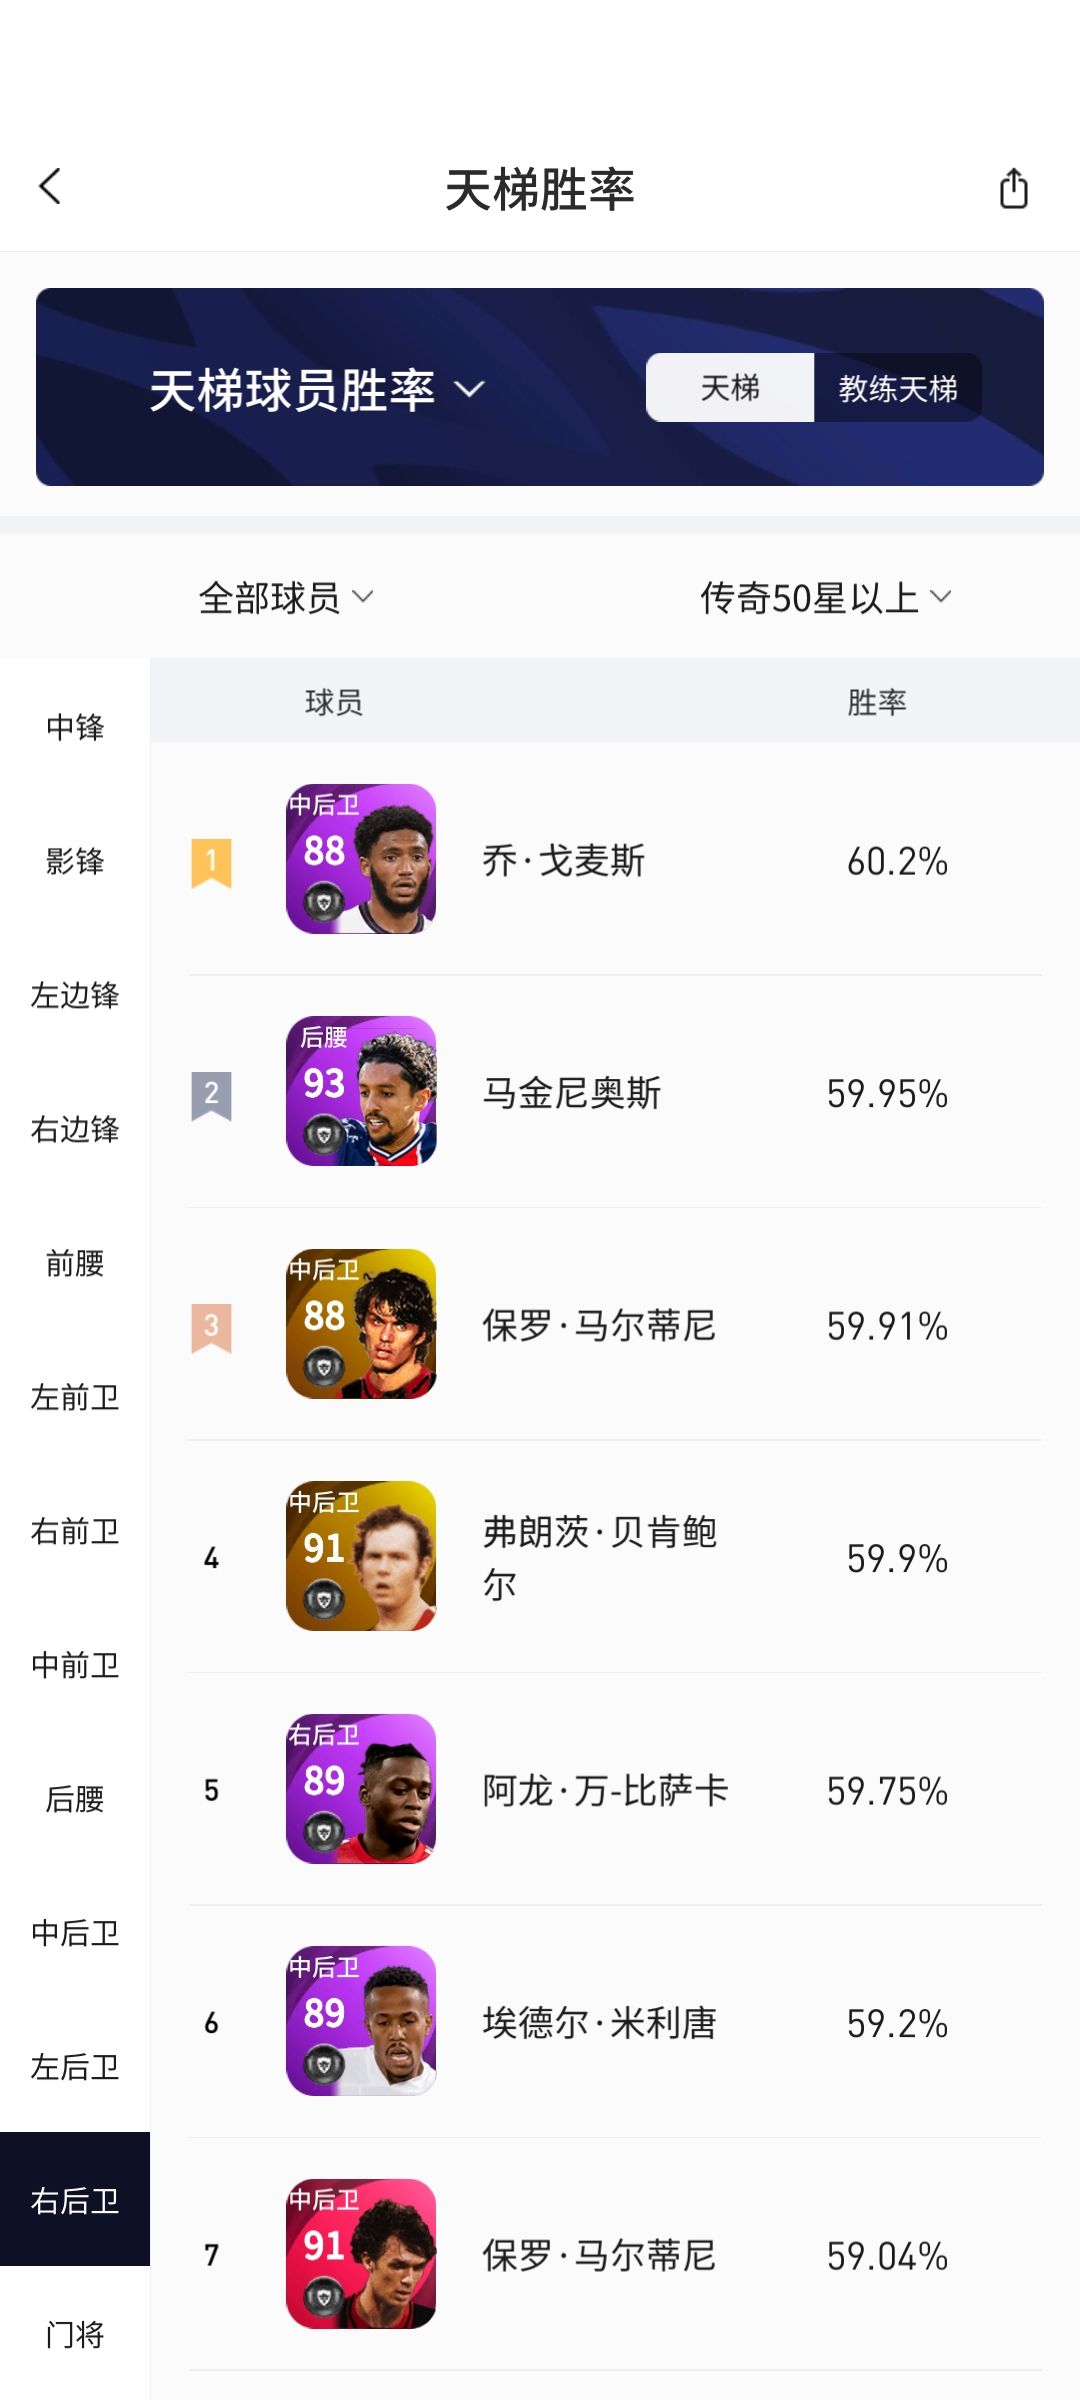Tap the silver rank 2 ribbon badge

click(x=211, y=1095)
